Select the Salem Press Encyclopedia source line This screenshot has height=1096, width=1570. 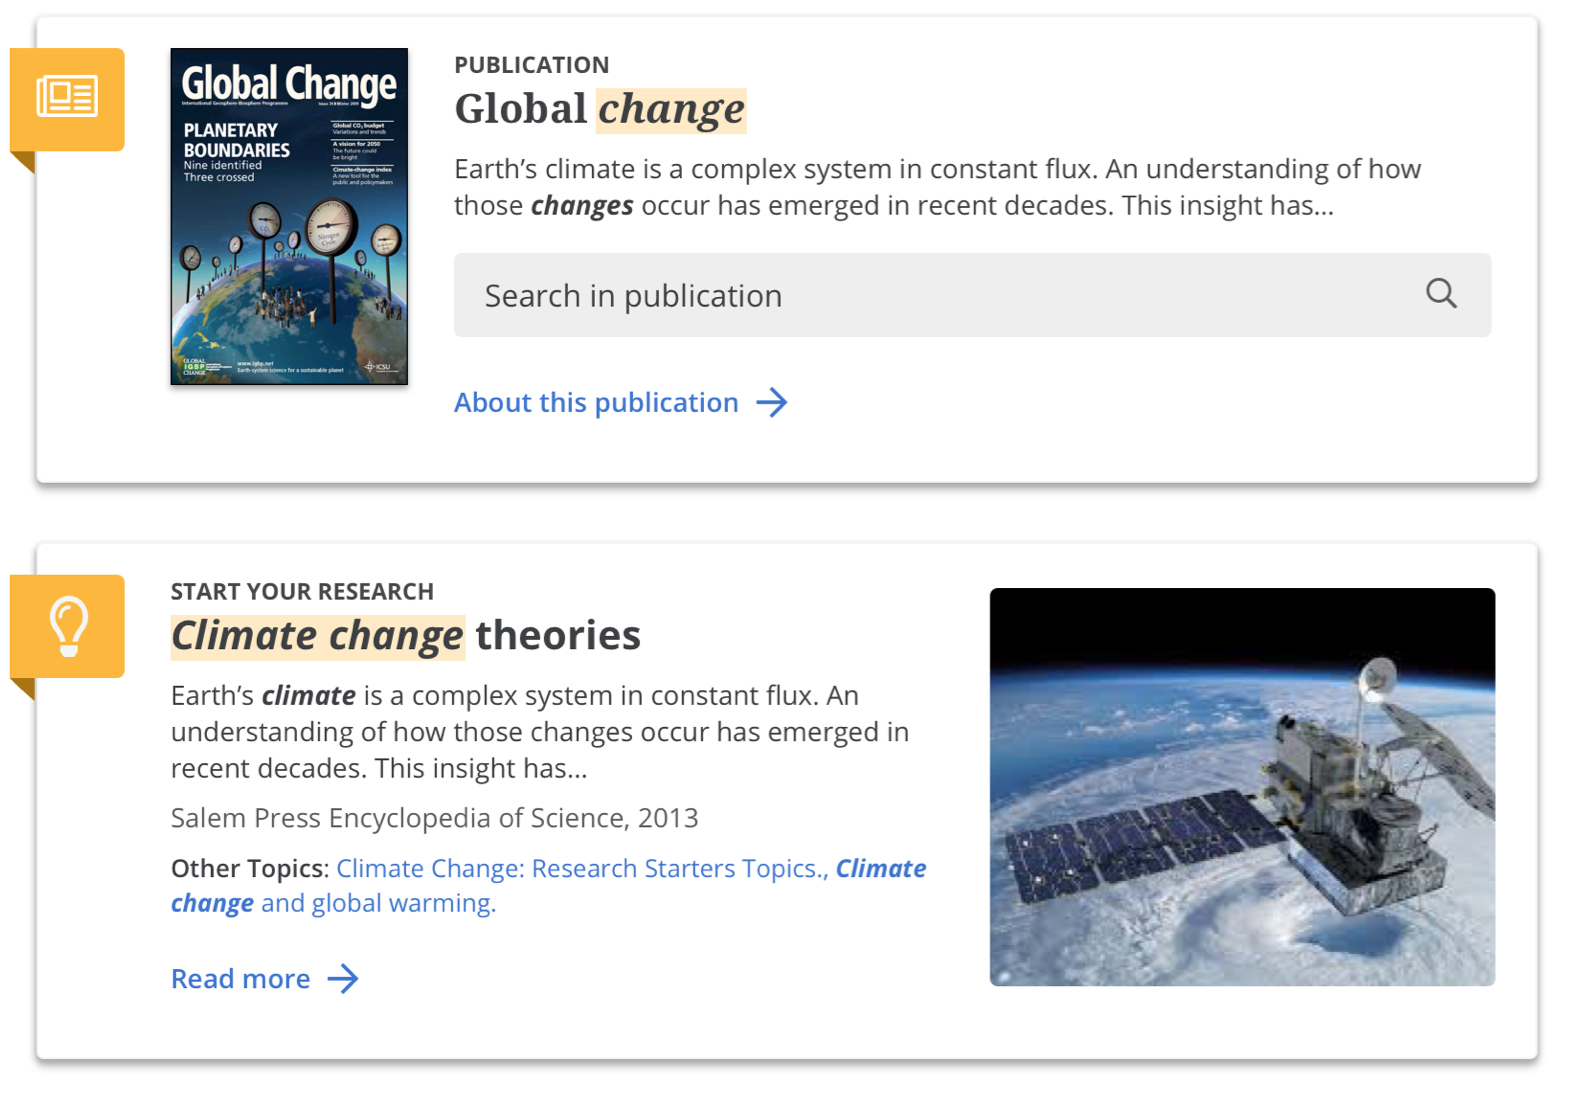tap(434, 818)
